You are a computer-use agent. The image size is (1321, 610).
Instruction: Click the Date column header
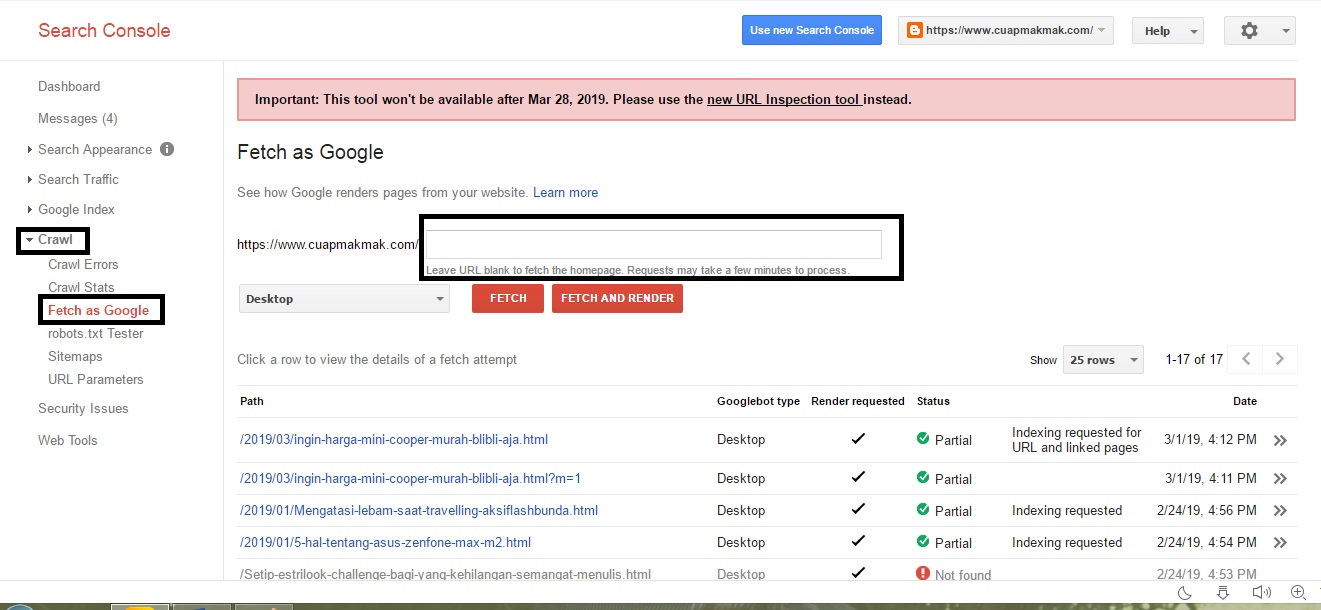1245,401
